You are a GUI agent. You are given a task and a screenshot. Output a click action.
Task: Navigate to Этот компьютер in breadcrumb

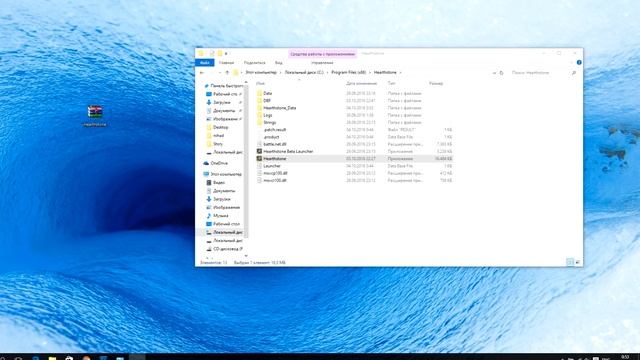pyautogui.click(x=261, y=73)
